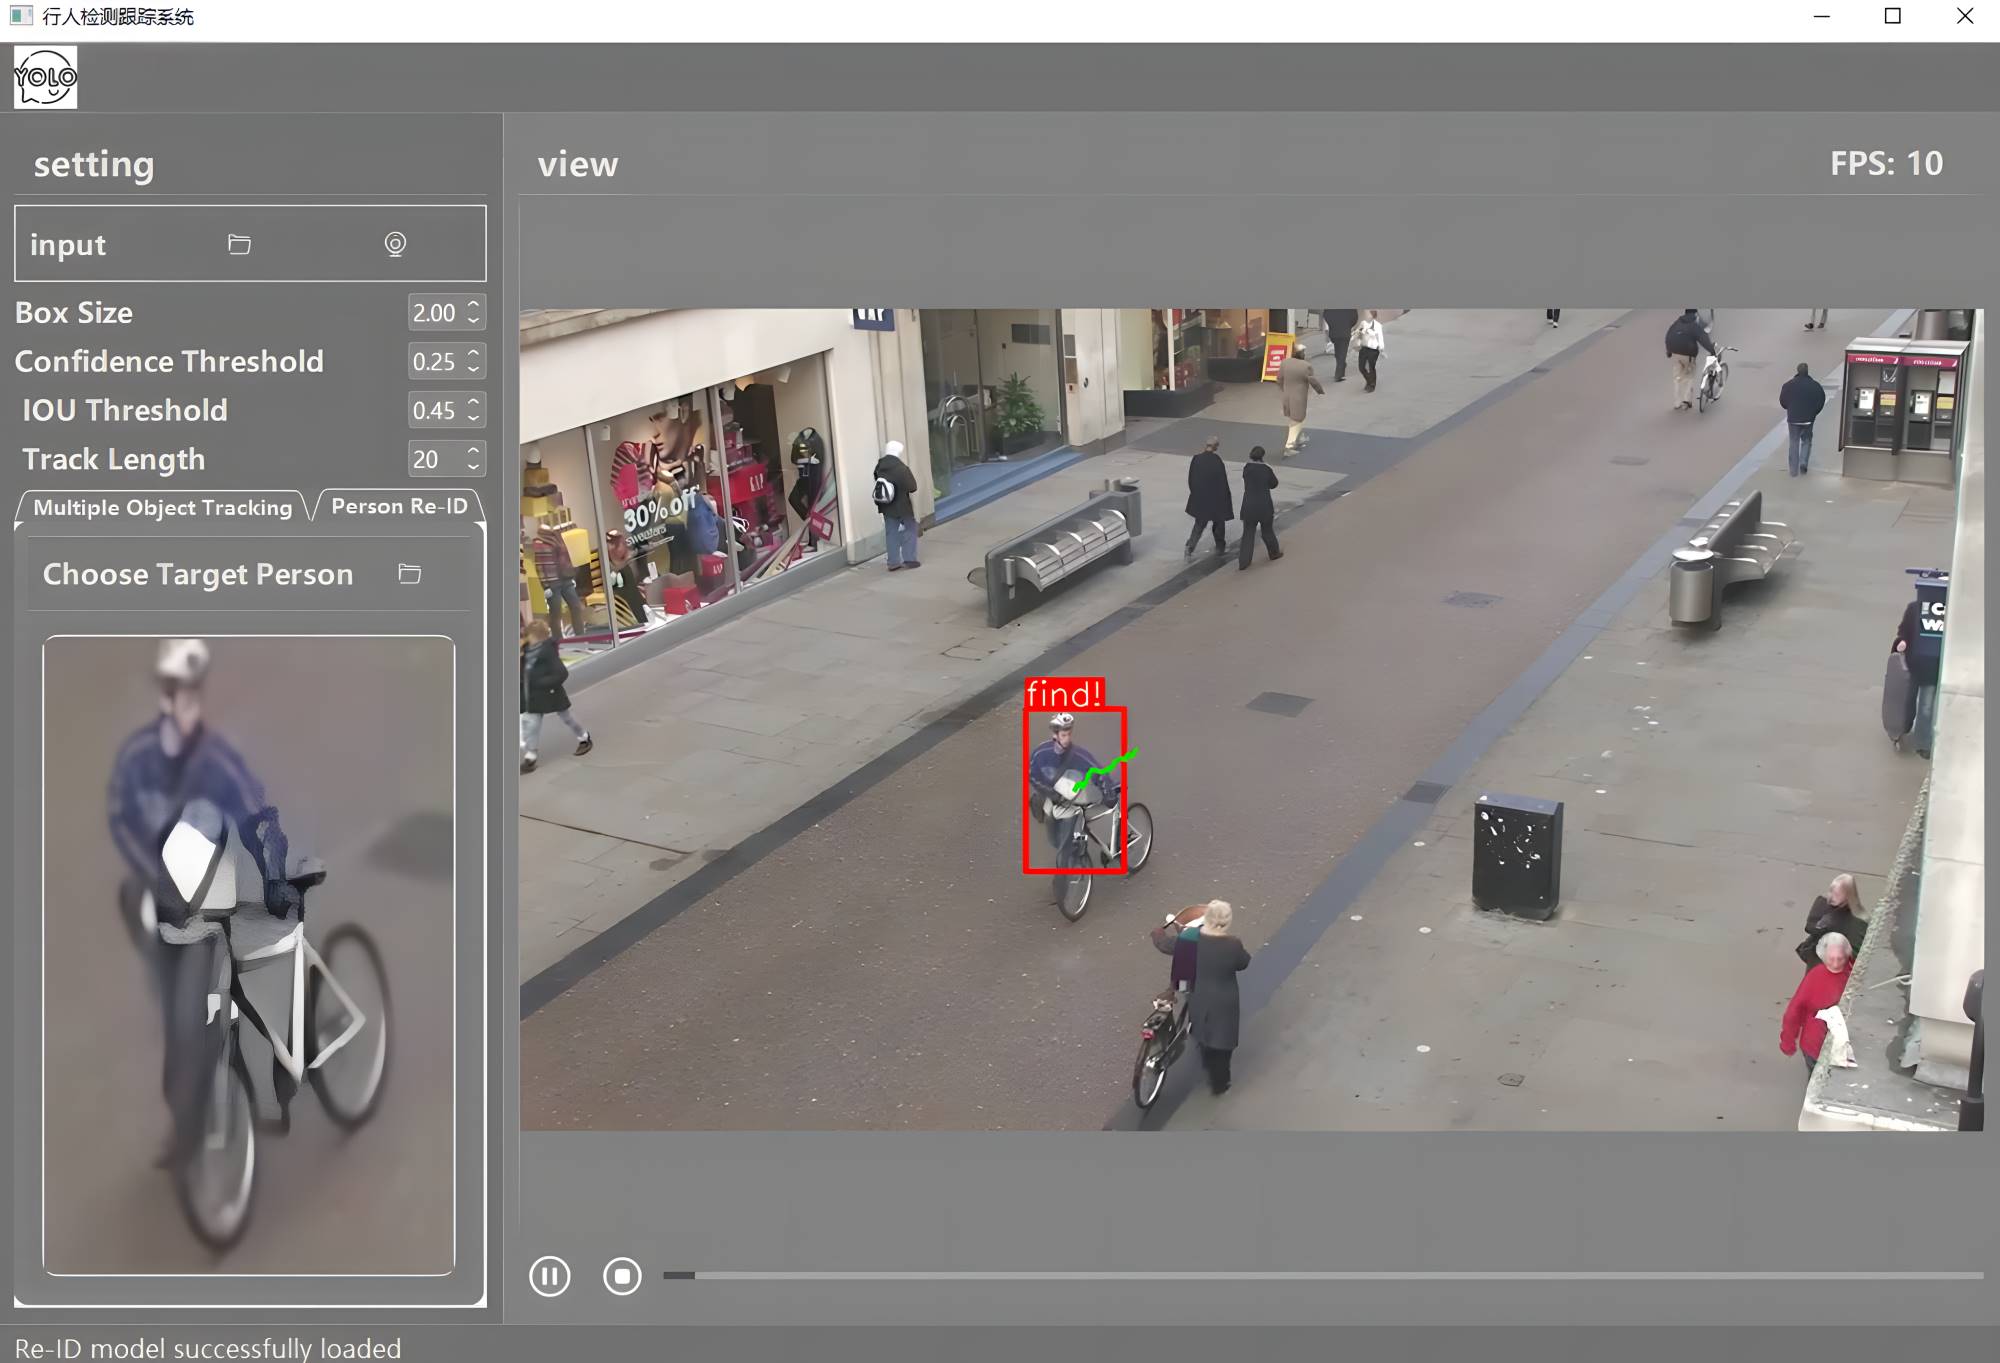Switch to the Person Re-ID tab

[399, 506]
